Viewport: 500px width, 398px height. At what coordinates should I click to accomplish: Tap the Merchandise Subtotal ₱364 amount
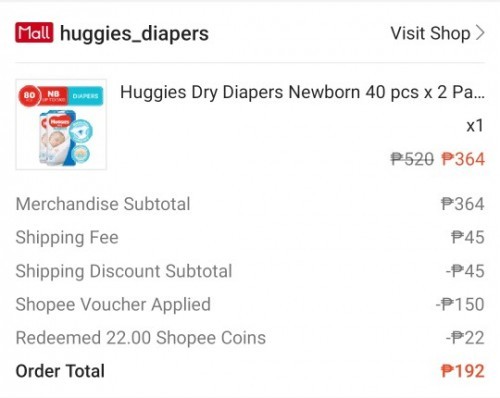tap(463, 204)
